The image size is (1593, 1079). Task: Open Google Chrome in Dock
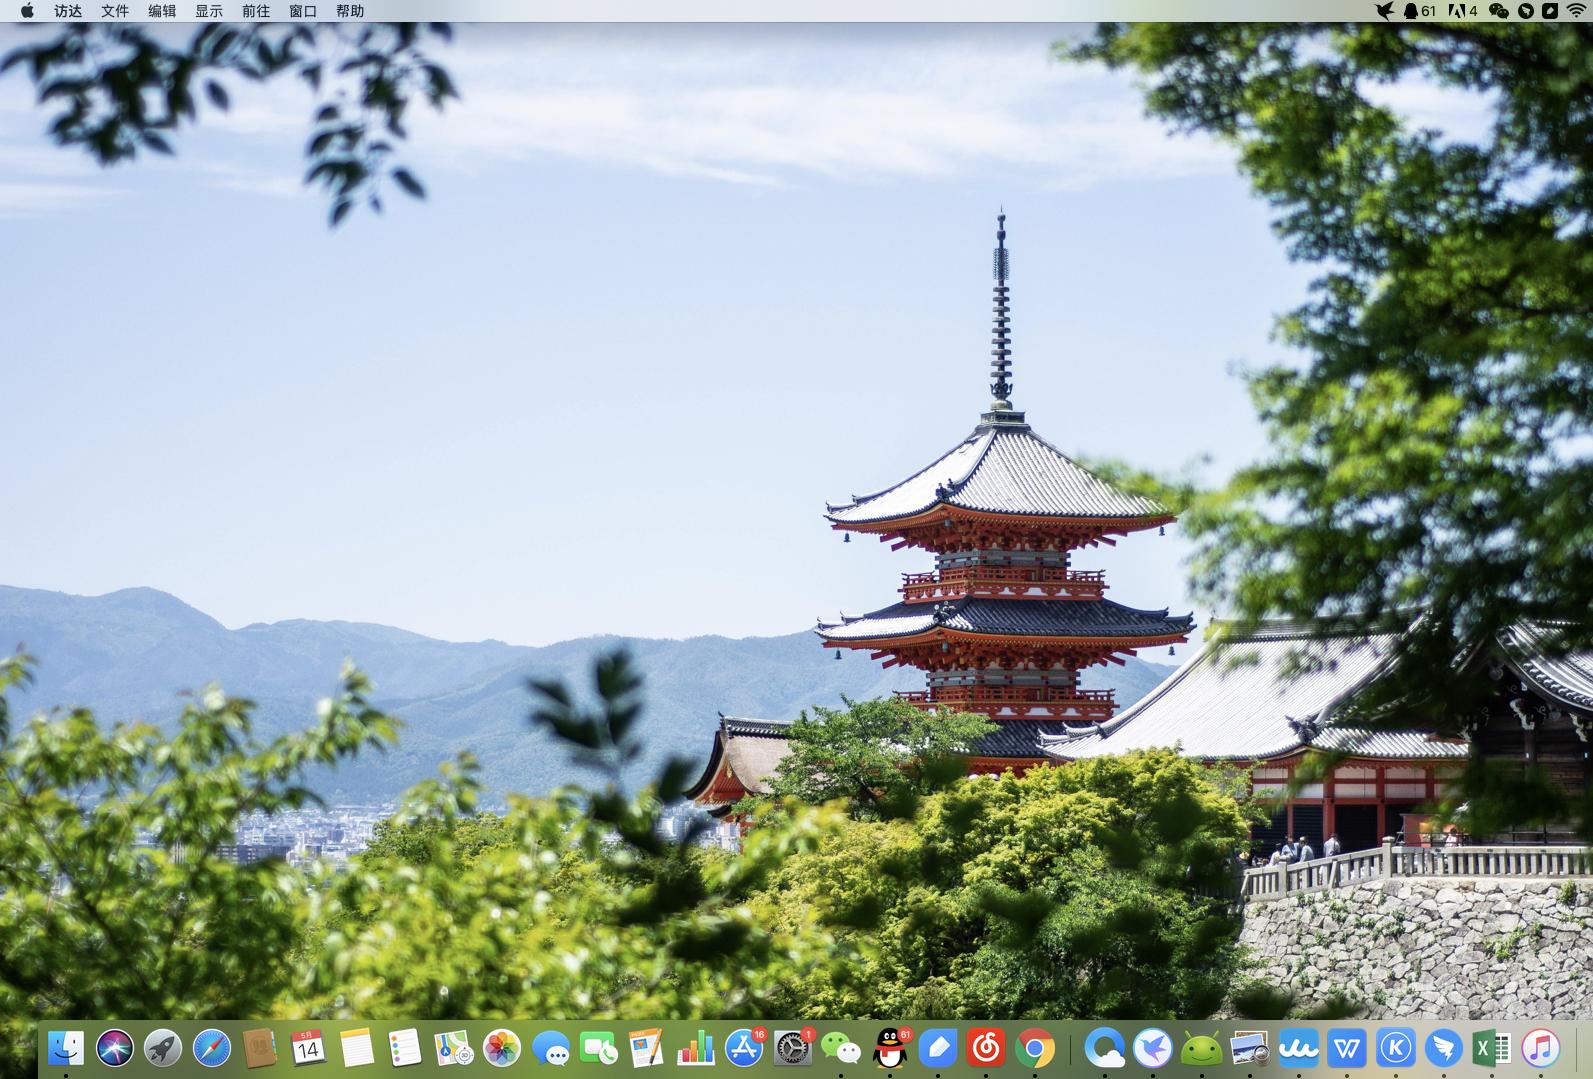[1035, 1048]
